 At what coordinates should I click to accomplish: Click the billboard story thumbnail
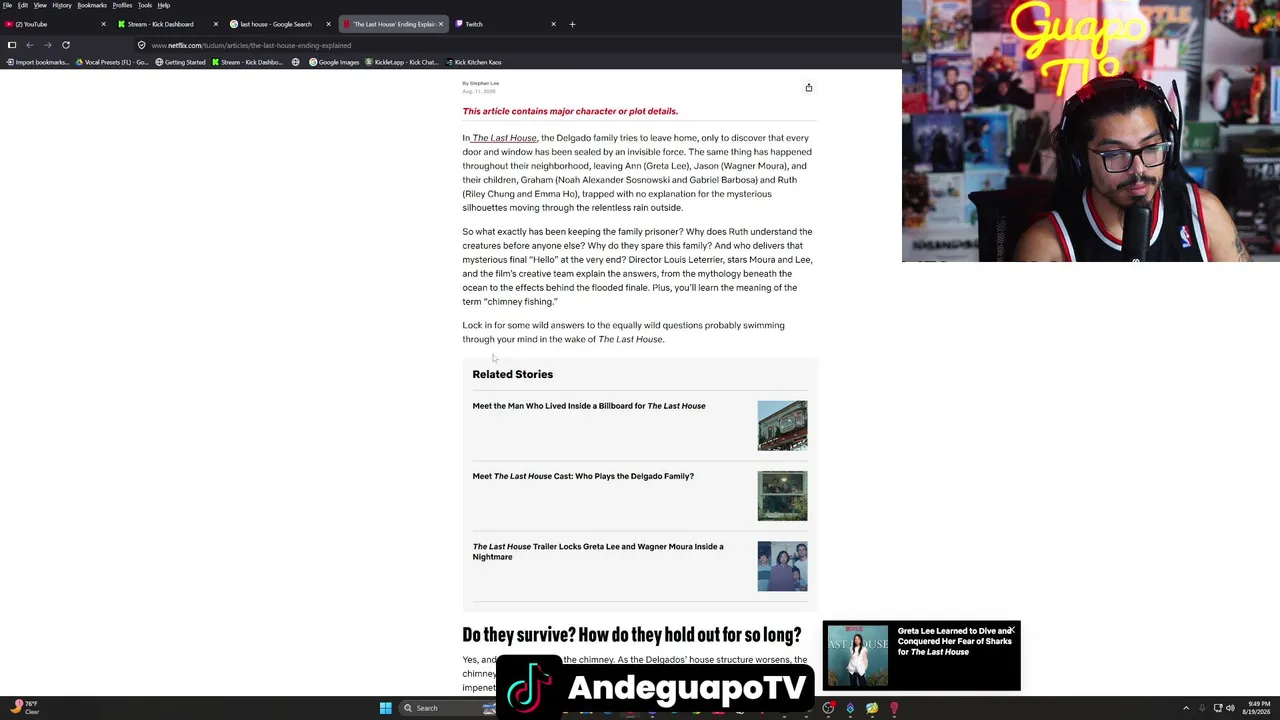point(782,426)
